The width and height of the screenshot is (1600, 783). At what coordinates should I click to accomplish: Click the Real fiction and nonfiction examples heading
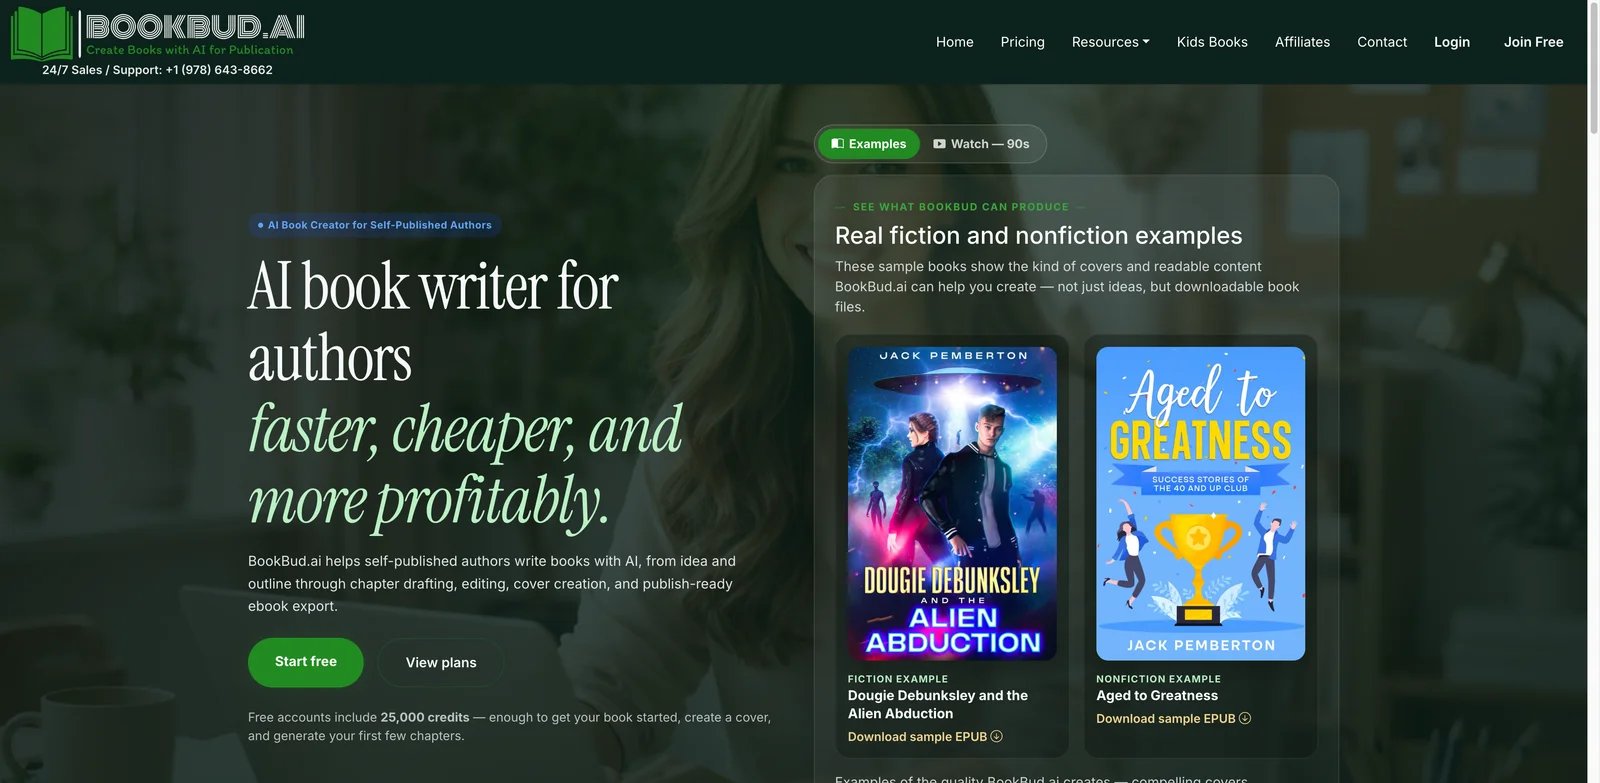point(1038,235)
